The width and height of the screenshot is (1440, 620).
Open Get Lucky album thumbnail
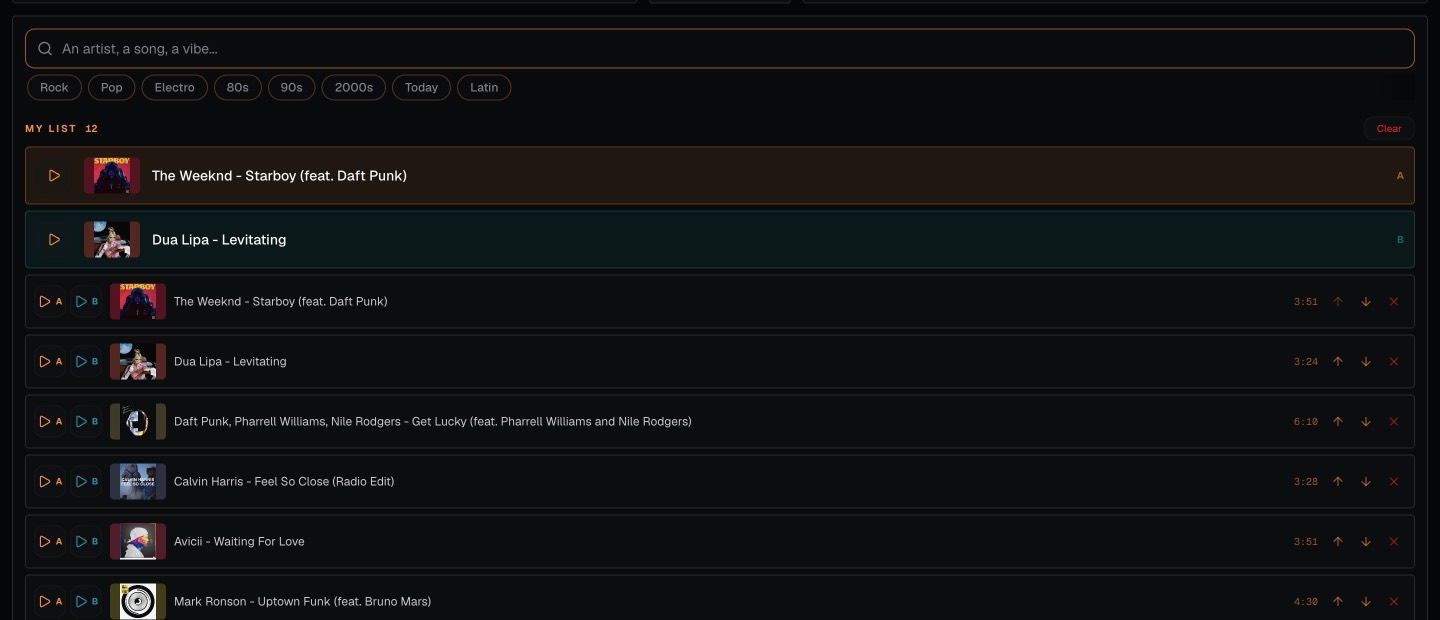[x=138, y=422]
